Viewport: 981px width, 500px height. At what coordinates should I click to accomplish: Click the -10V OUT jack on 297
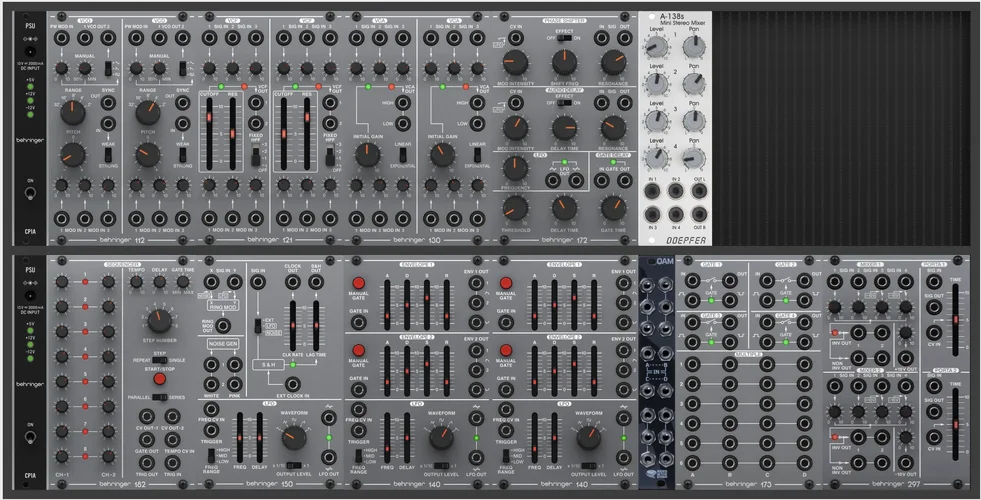(x=905, y=462)
